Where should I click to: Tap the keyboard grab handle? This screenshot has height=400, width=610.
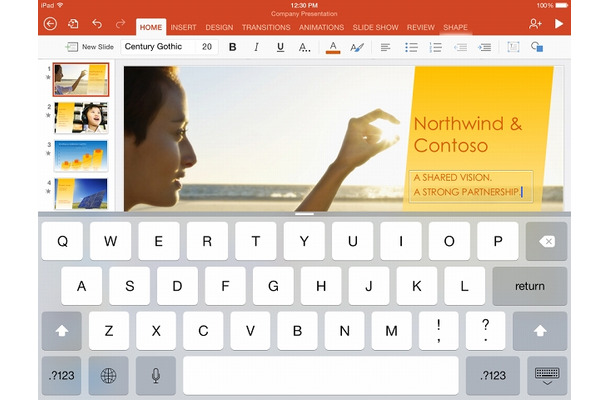pos(304,214)
